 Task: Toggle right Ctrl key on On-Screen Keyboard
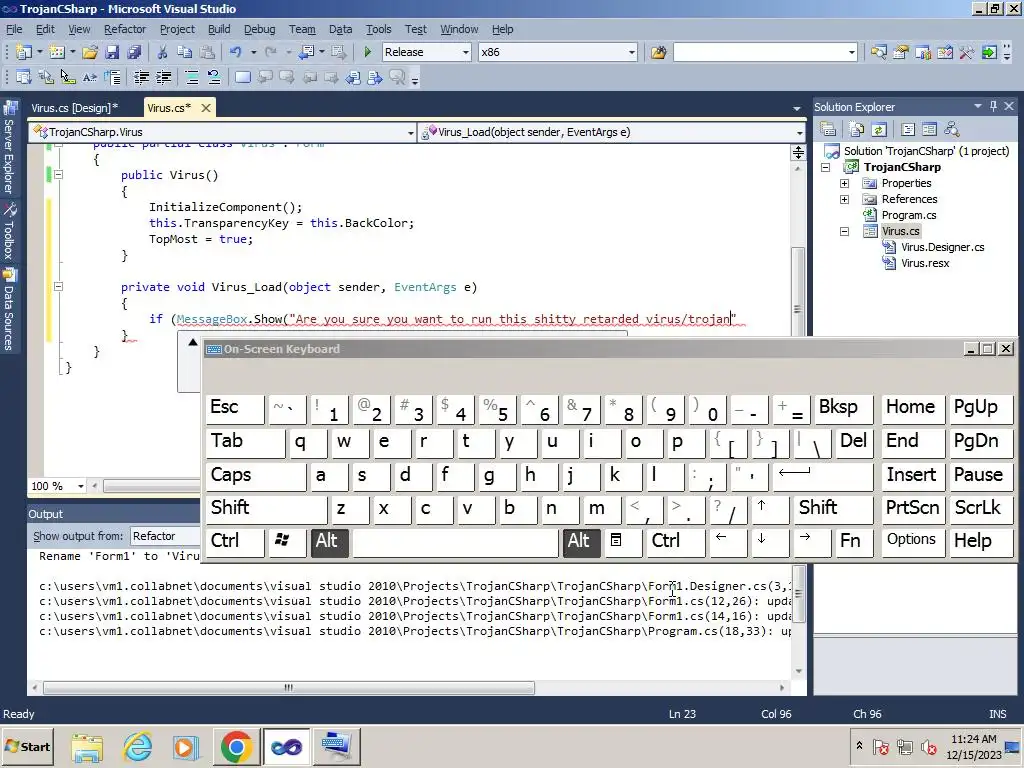(x=675, y=542)
